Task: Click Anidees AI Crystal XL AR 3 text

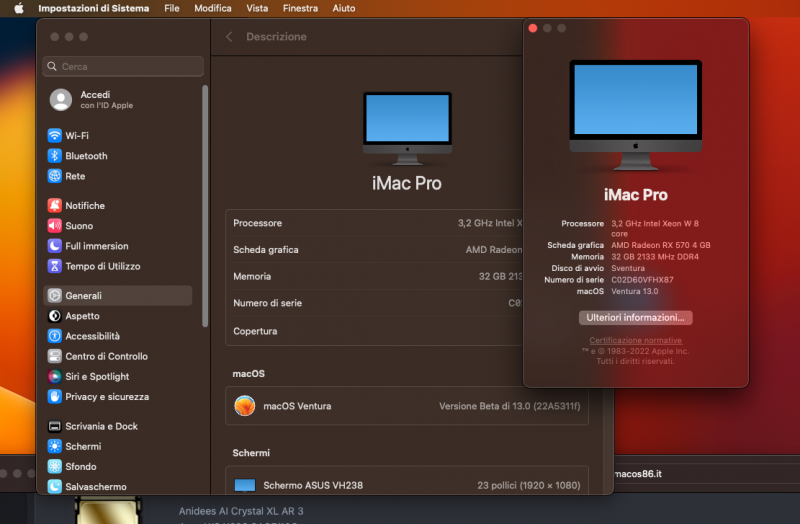Action: coord(241,511)
